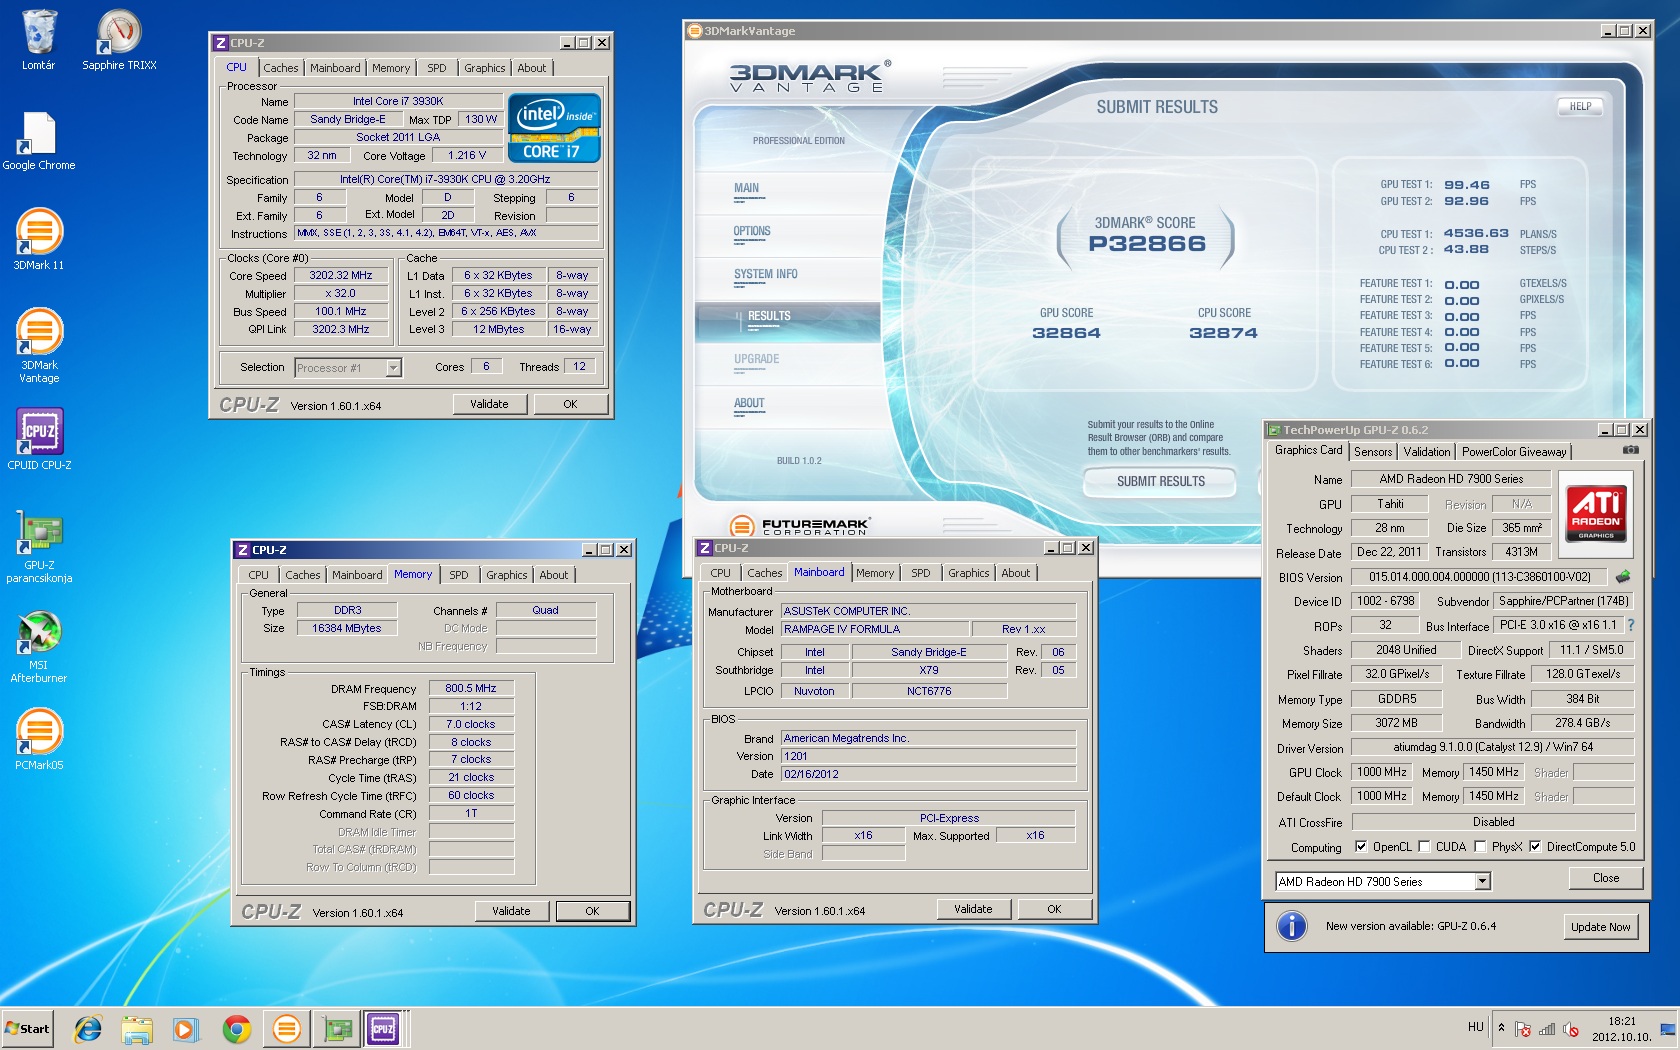Click the GPU-Z camera screenshot icon
Viewport: 1680px width, 1050px height.
click(x=1631, y=450)
